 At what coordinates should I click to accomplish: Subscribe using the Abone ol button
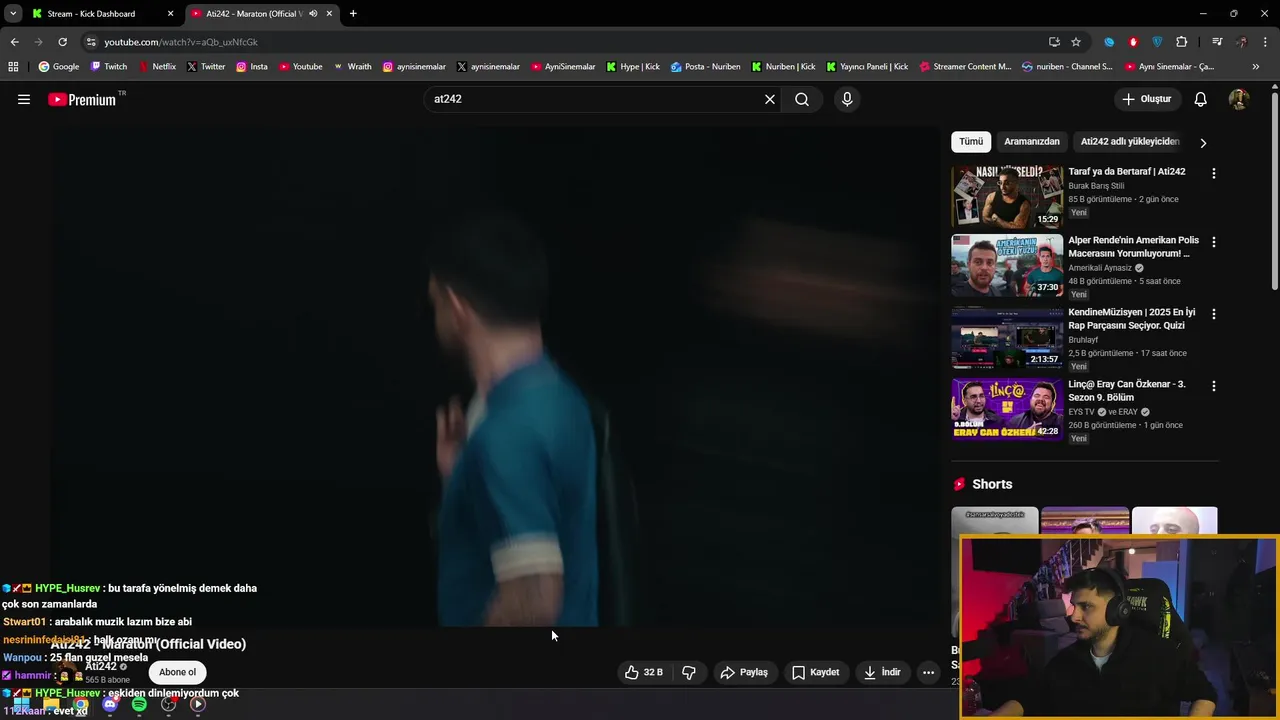click(177, 672)
